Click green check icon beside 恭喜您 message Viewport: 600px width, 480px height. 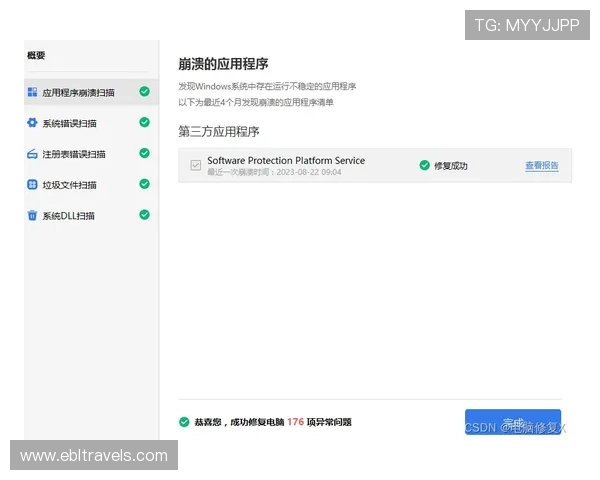[184, 422]
